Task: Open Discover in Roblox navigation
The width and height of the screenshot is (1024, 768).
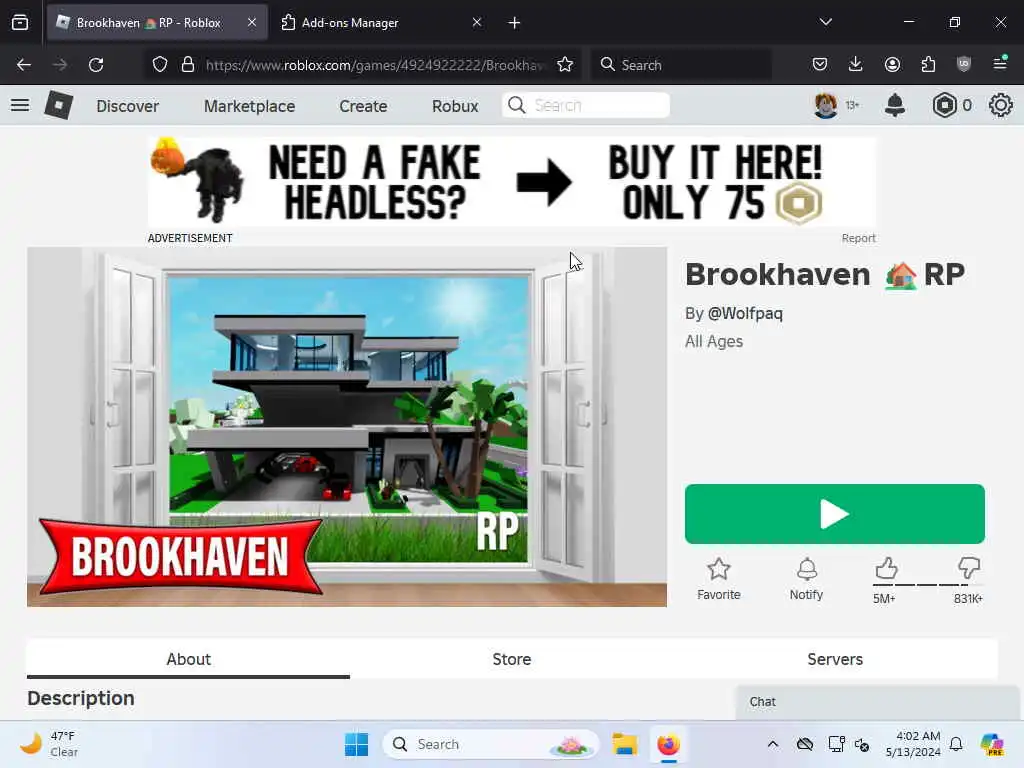Action: click(127, 106)
